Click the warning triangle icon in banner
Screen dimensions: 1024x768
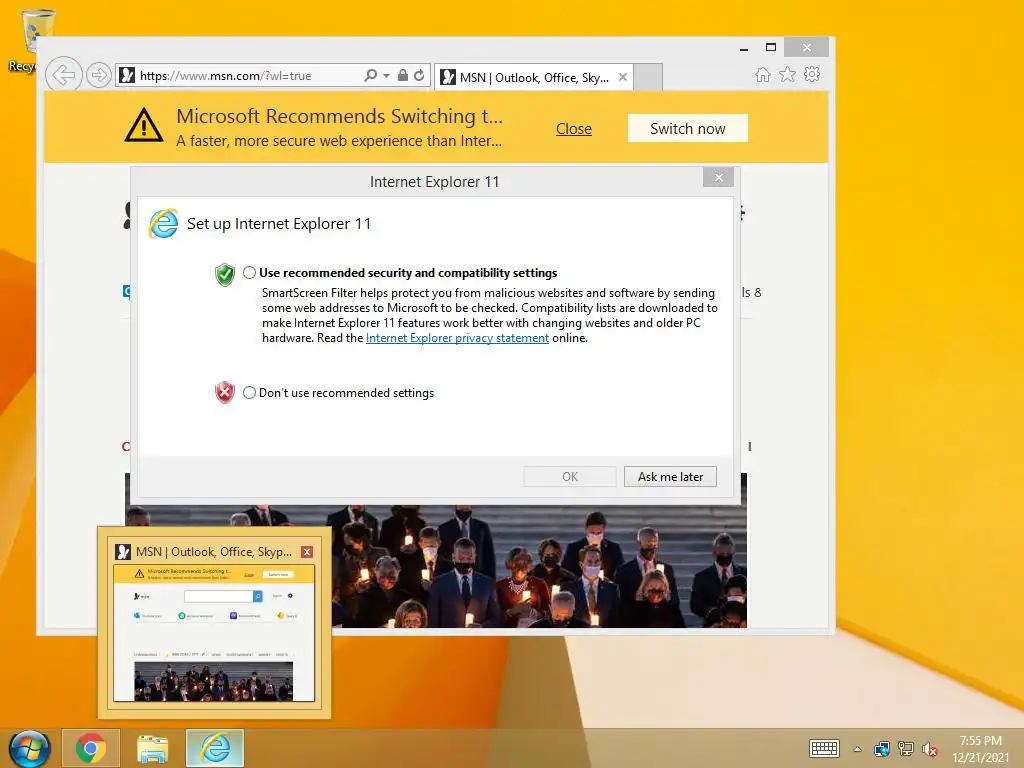click(x=144, y=125)
